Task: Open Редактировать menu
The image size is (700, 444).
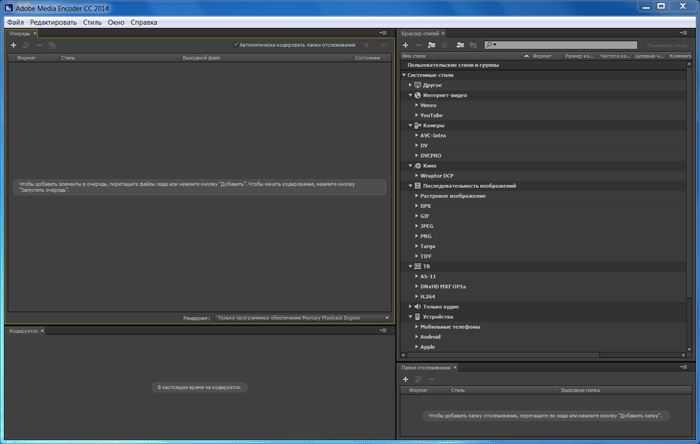Action: coord(53,22)
